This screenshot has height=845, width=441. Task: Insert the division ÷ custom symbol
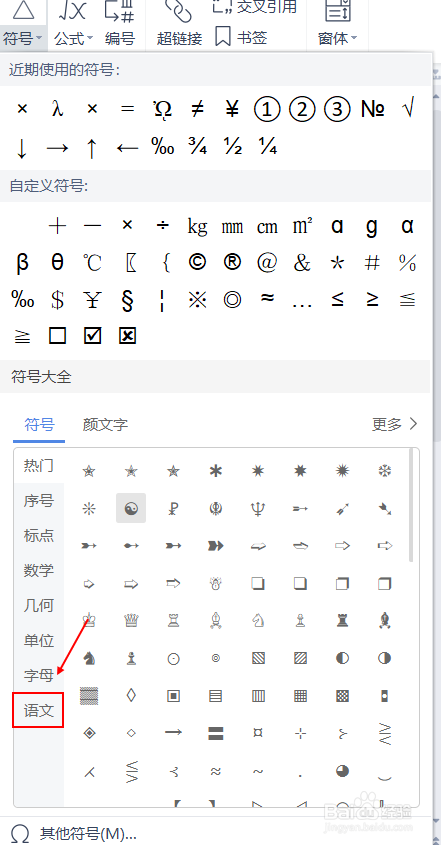point(162,225)
